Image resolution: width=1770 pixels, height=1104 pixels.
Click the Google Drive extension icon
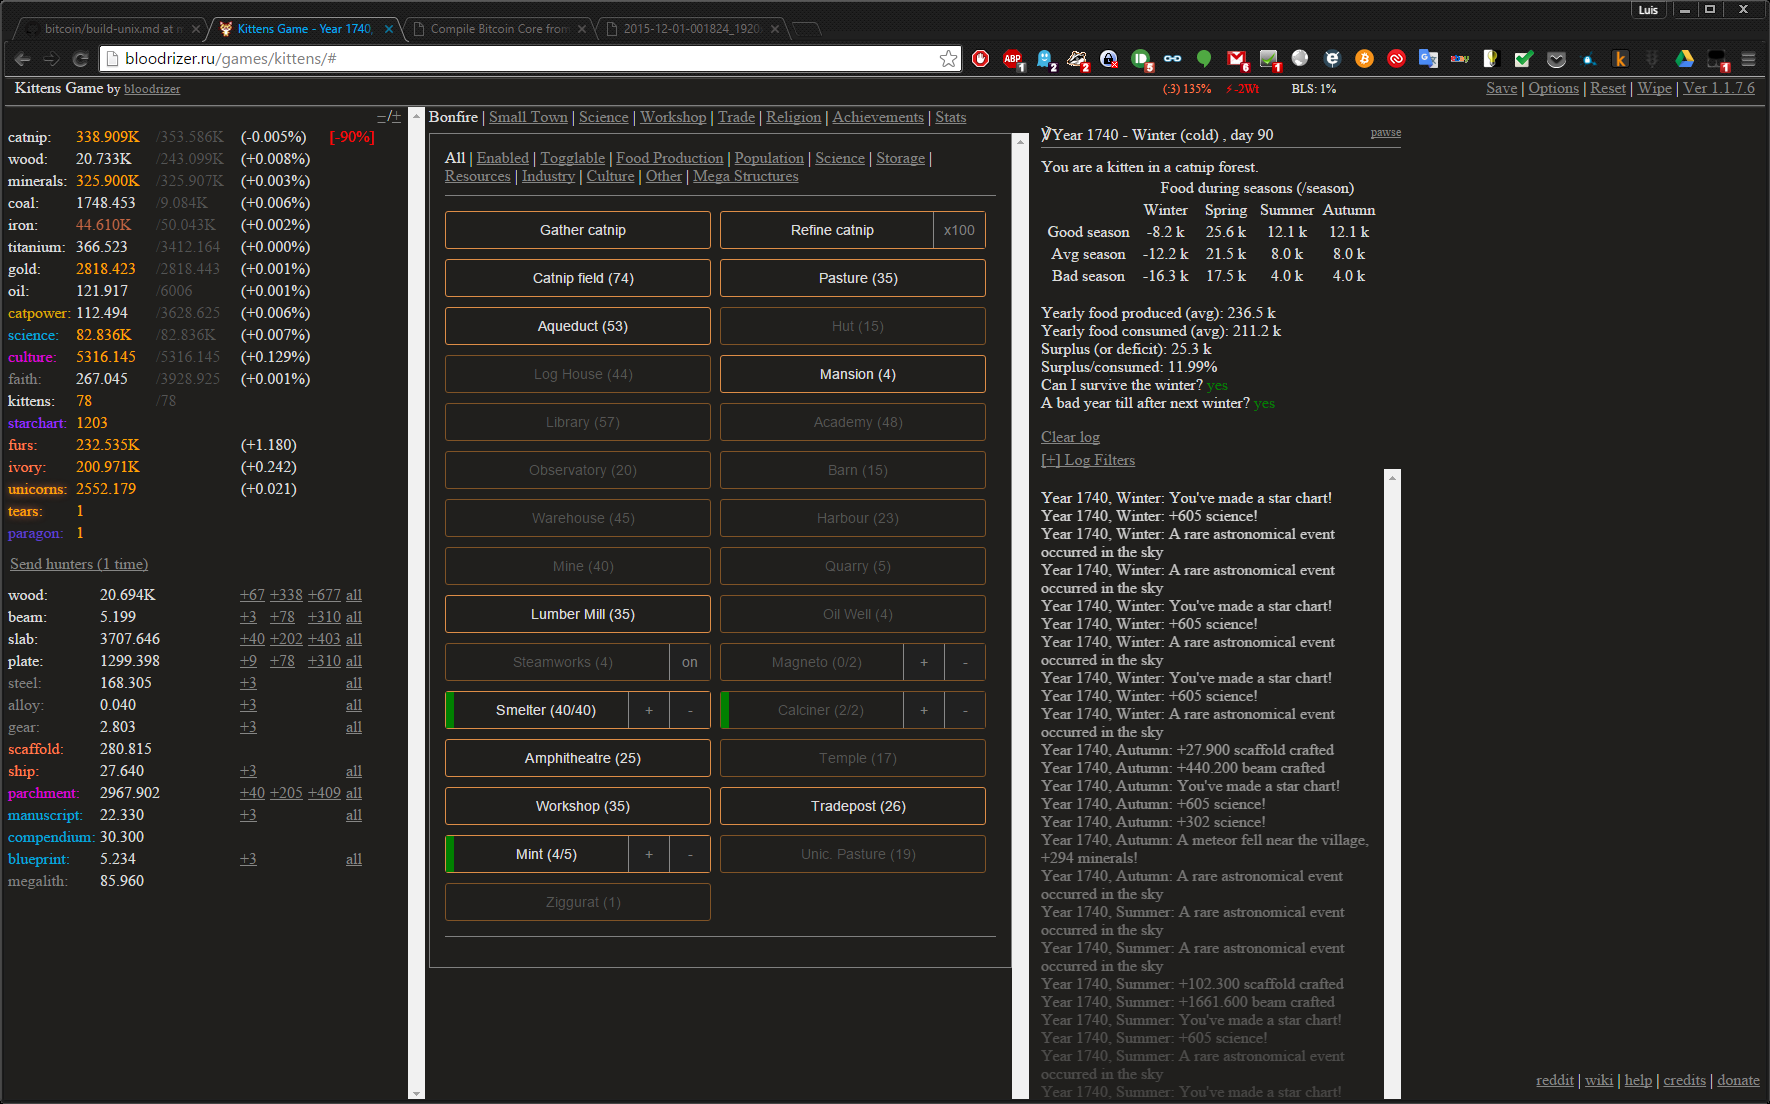(1685, 59)
